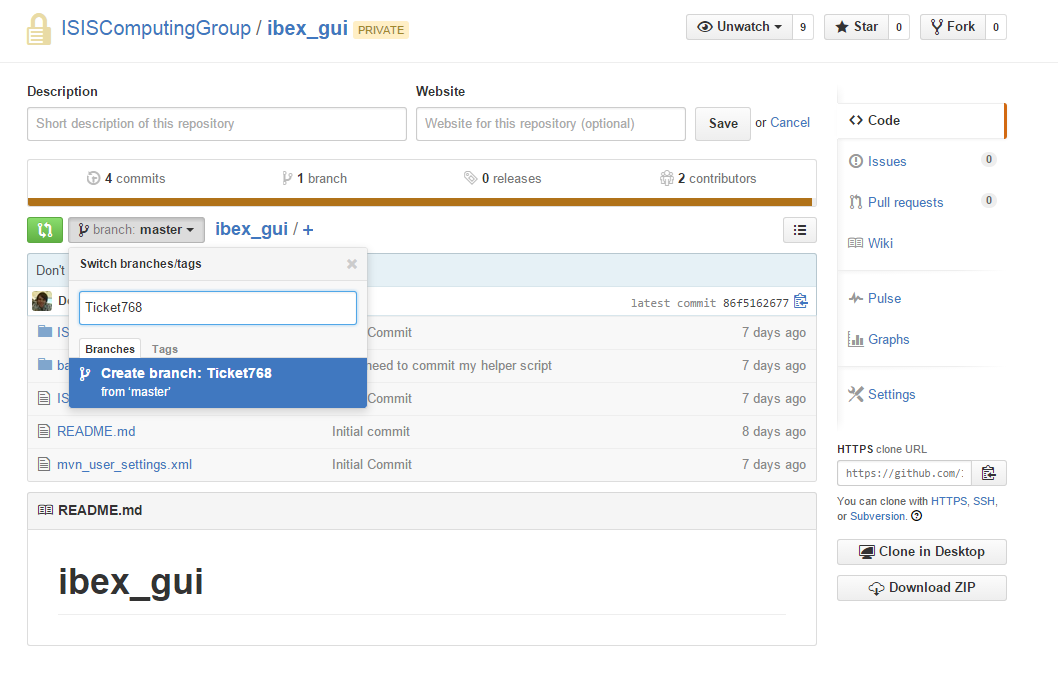
Task: View the Pulse activity page
Action: 884,298
